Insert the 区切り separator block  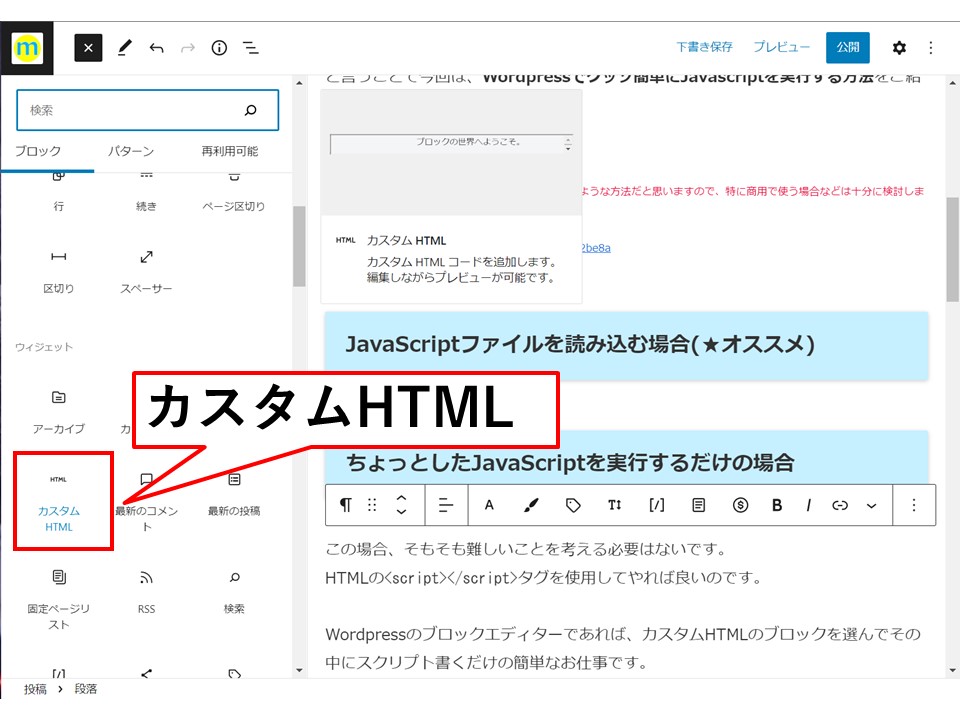tap(59, 272)
